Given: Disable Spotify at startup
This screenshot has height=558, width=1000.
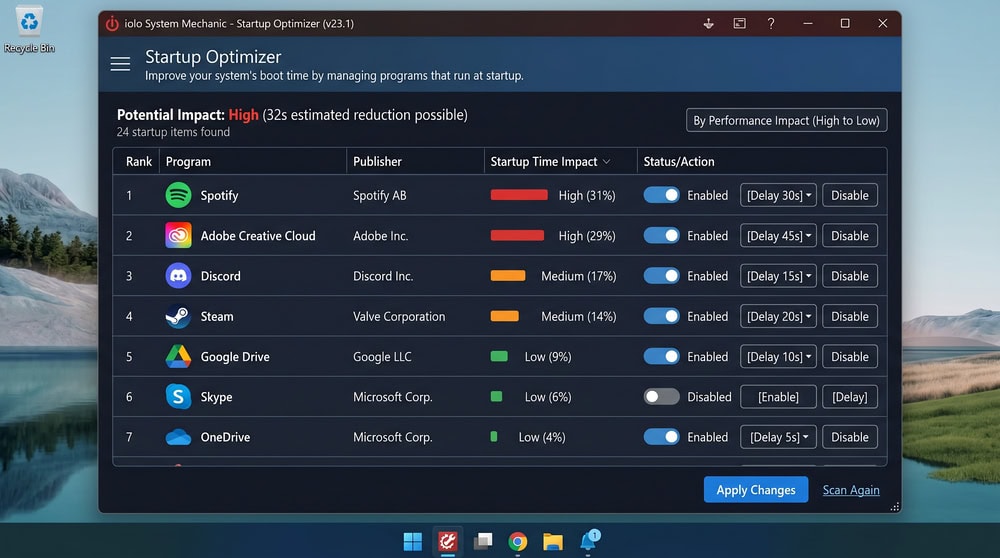Looking at the screenshot, I should (x=849, y=195).
